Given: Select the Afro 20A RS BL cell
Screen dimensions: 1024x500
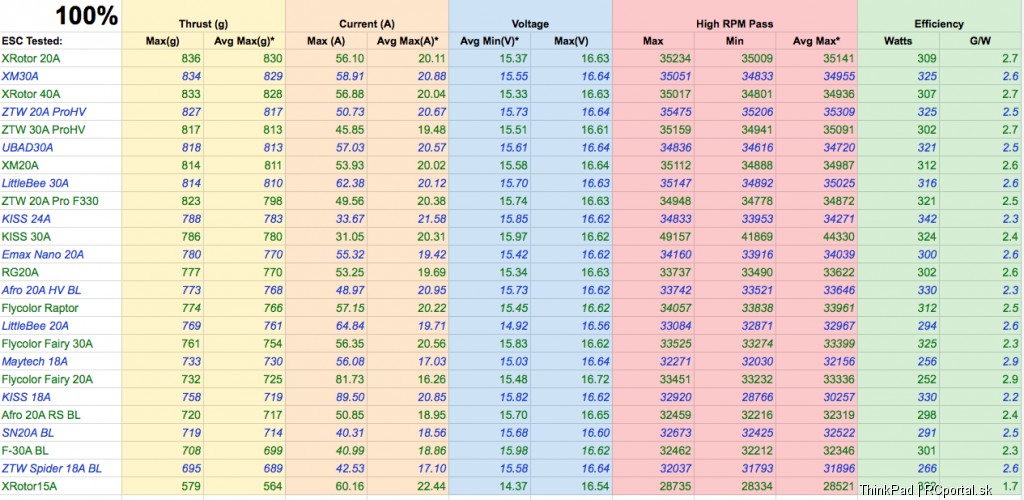Looking at the screenshot, I should [x=42, y=414].
